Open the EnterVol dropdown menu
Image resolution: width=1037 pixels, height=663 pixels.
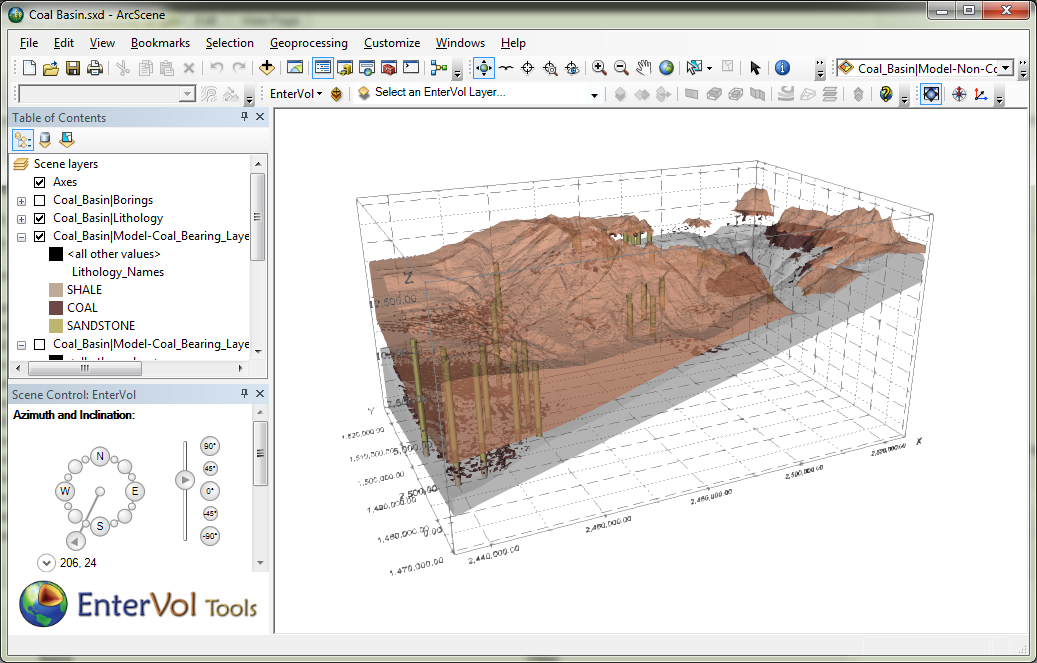pyautogui.click(x=296, y=94)
